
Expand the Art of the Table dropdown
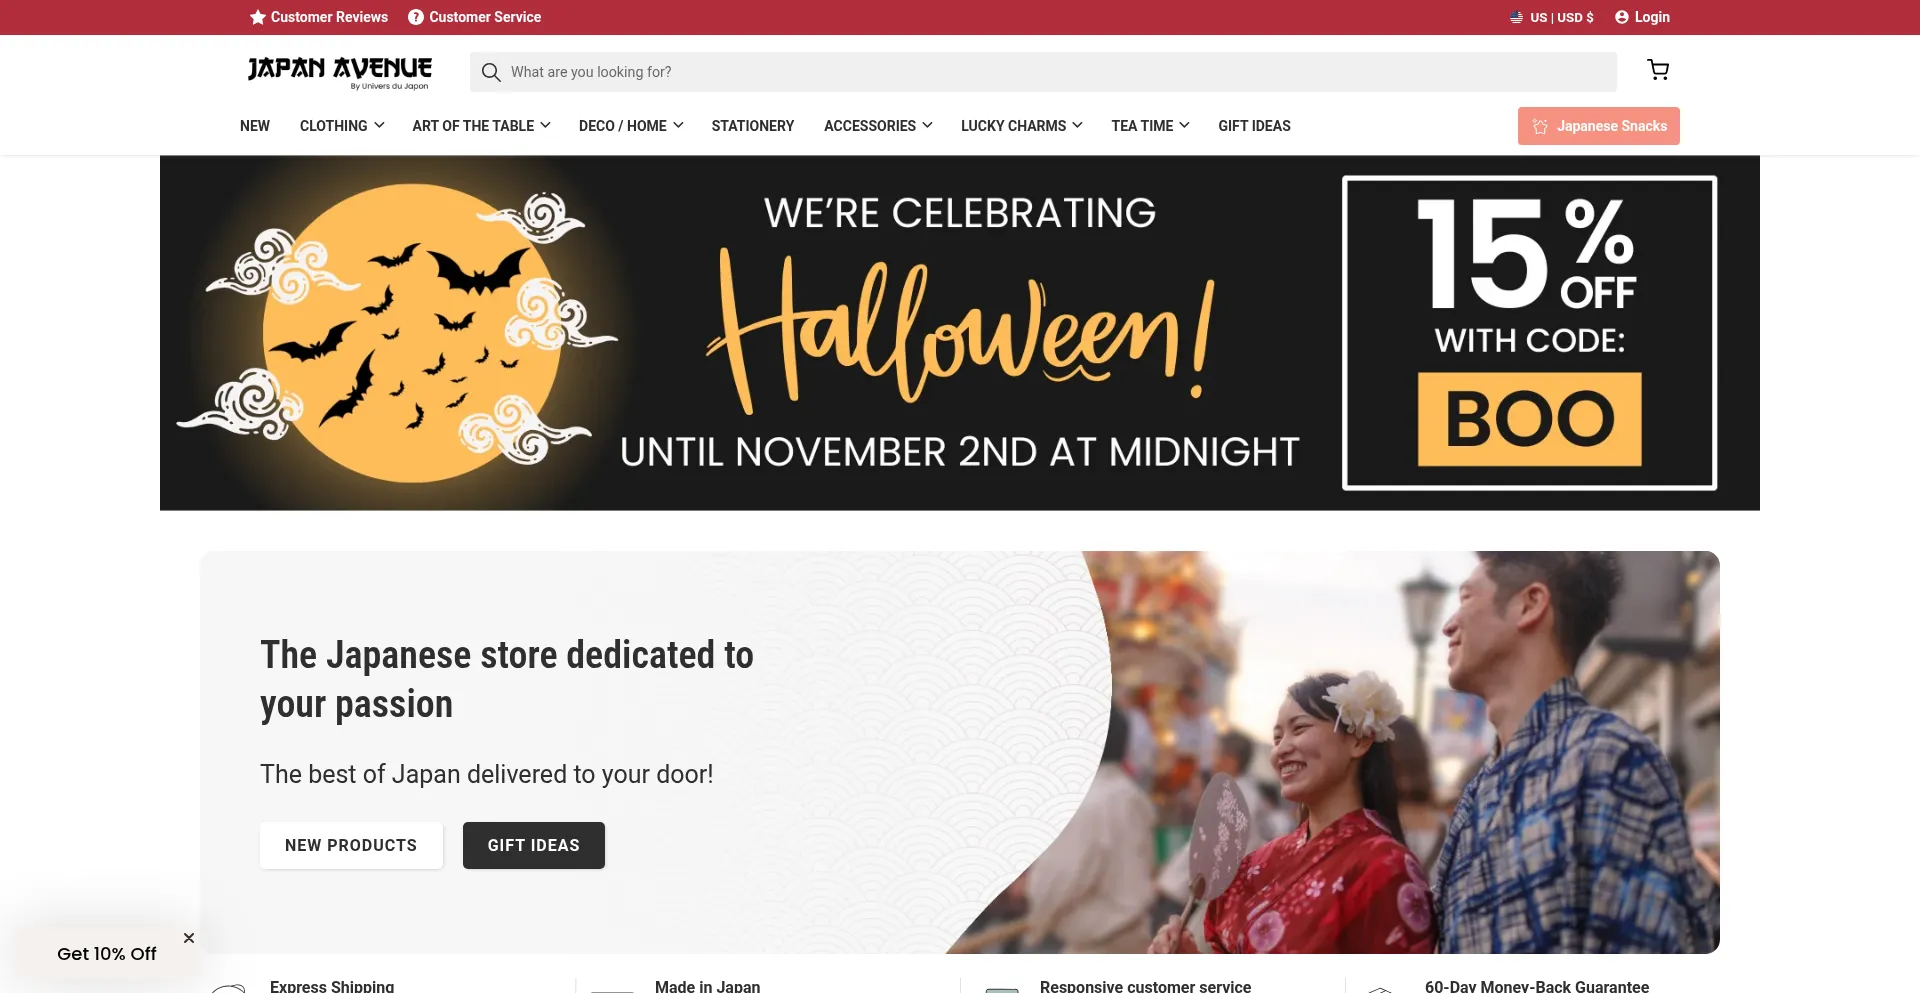pos(481,126)
